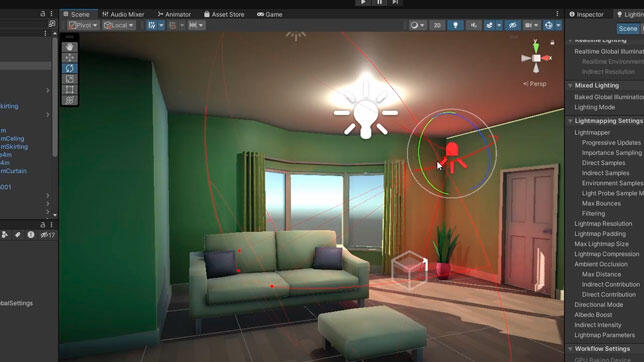
Task: Open the Inspector tab
Action: 586,14
